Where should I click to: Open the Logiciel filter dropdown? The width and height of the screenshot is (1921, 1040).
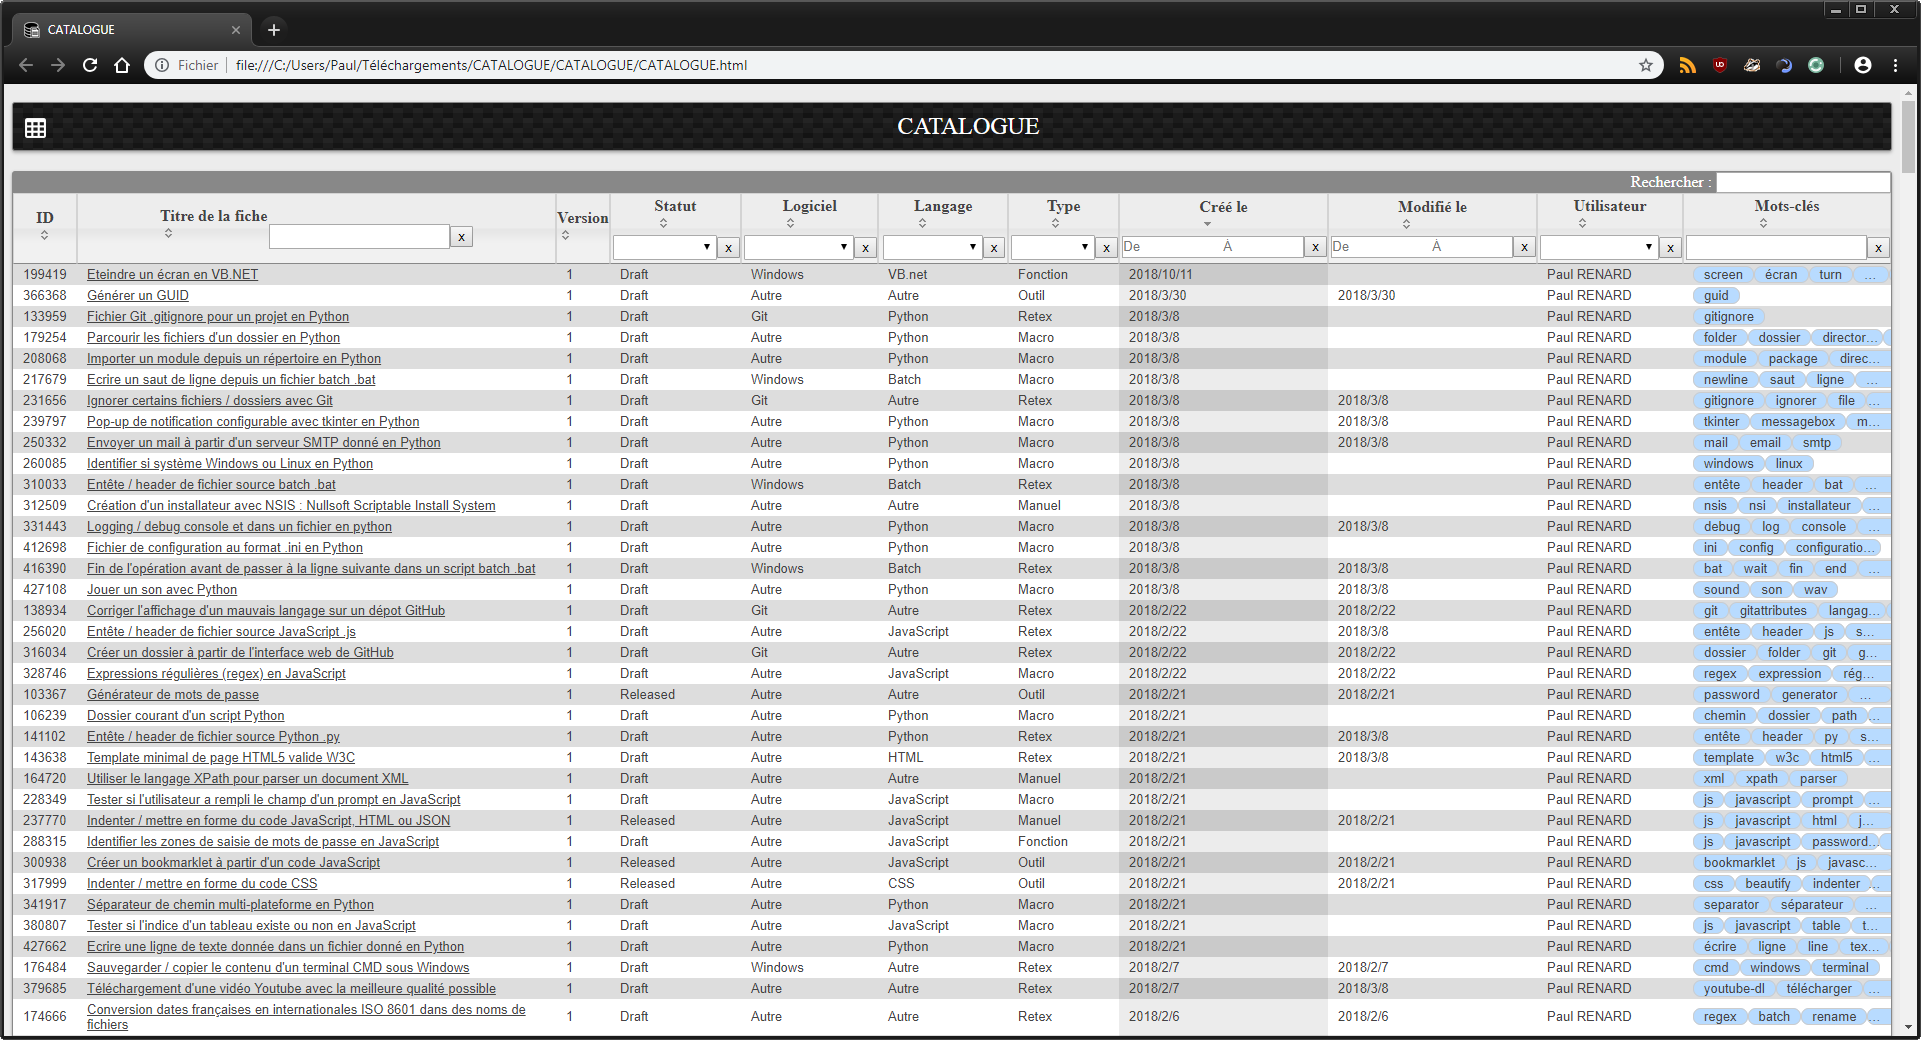pyautogui.click(x=798, y=247)
